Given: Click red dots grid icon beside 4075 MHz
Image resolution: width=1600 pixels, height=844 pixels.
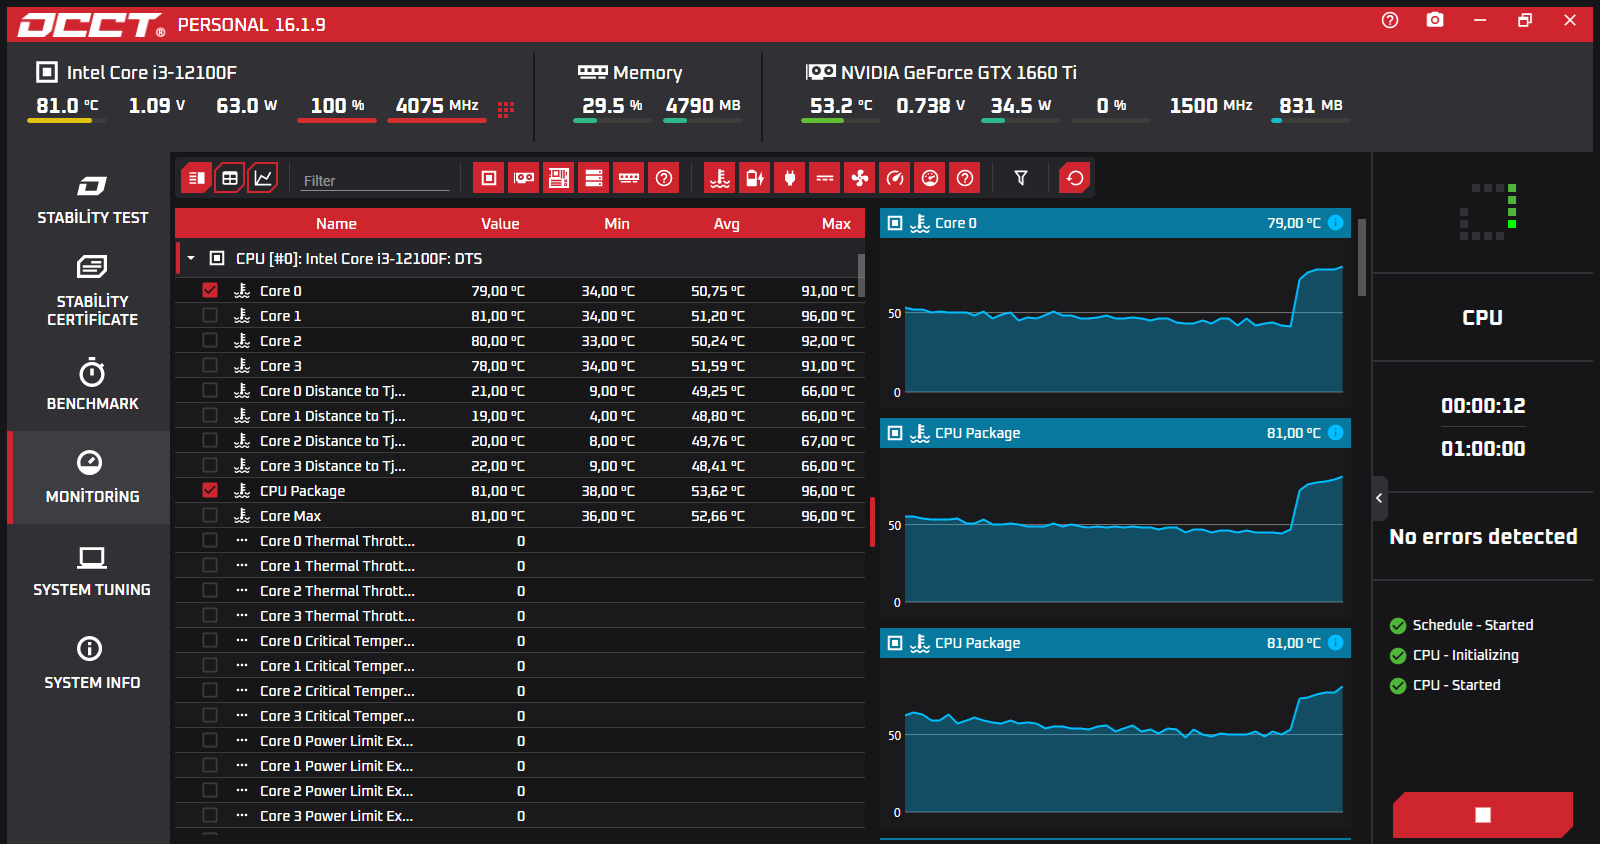Looking at the screenshot, I should pyautogui.click(x=506, y=108).
